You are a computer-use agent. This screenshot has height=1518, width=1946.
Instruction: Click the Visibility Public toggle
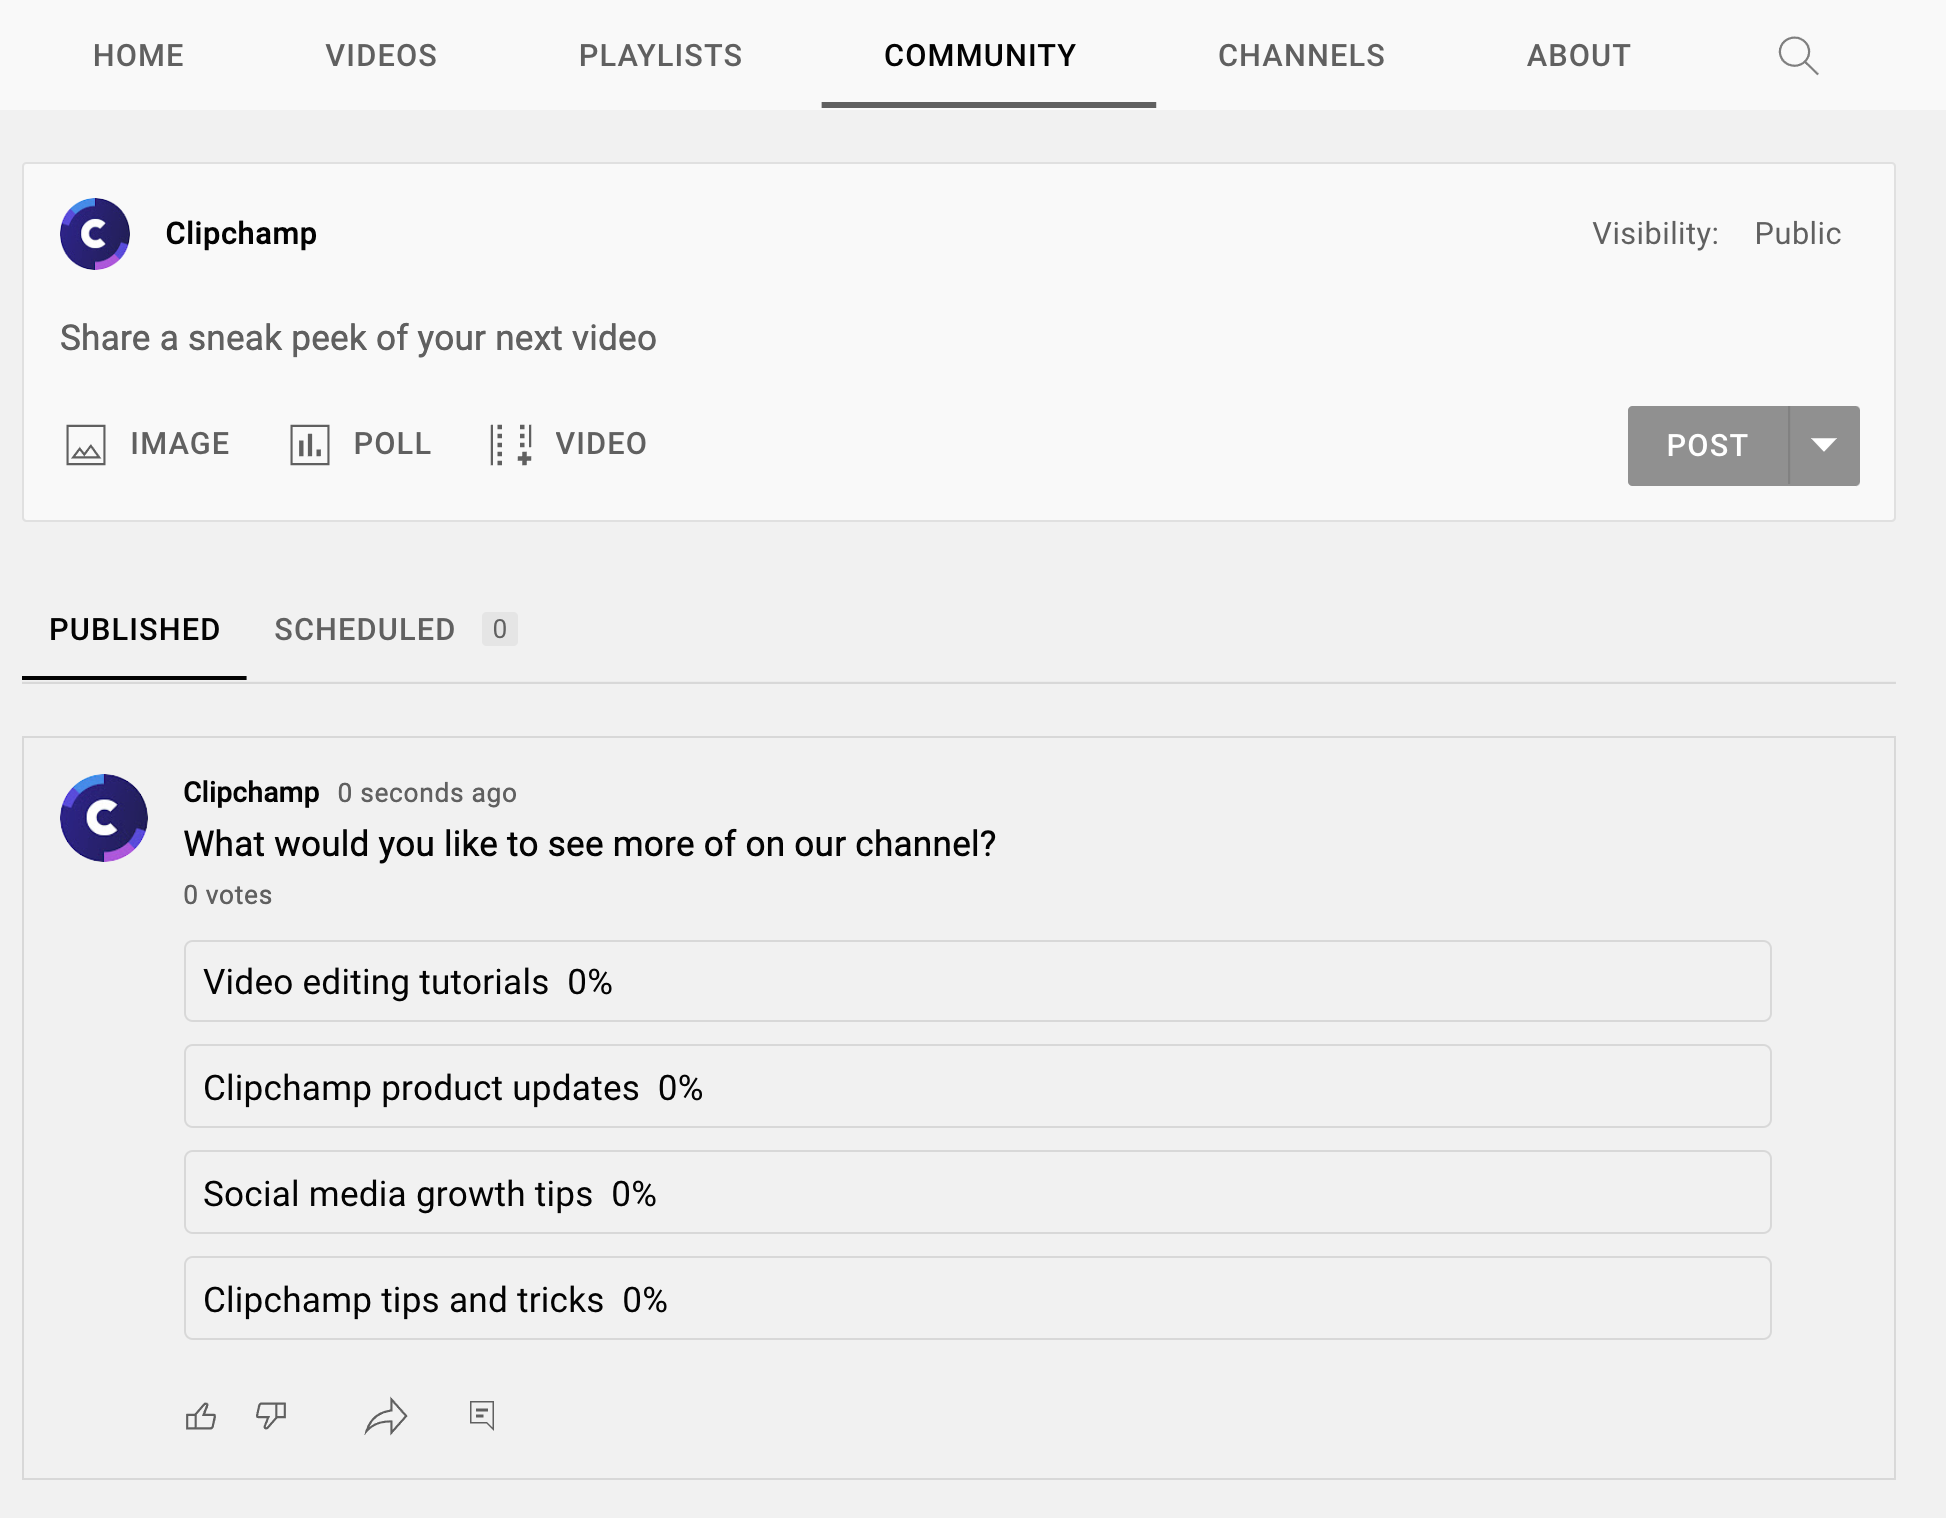pyautogui.click(x=1799, y=232)
